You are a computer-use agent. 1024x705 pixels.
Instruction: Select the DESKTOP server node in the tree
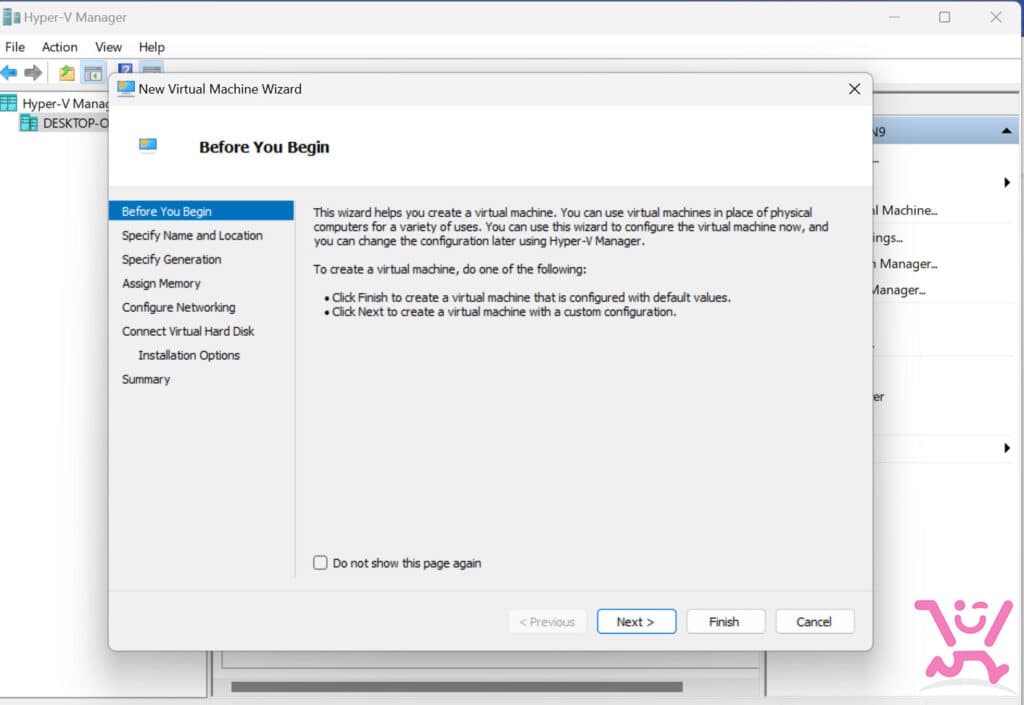click(65, 123)
